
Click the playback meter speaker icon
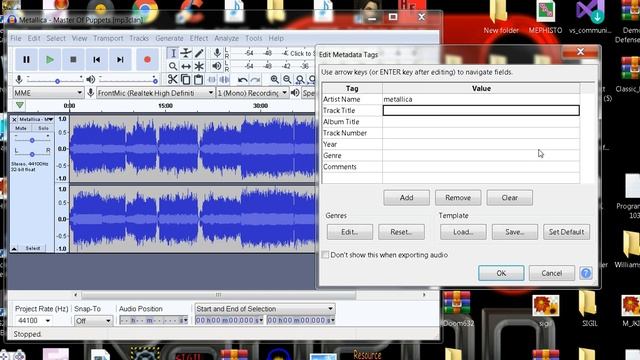[x=217, y=66]
